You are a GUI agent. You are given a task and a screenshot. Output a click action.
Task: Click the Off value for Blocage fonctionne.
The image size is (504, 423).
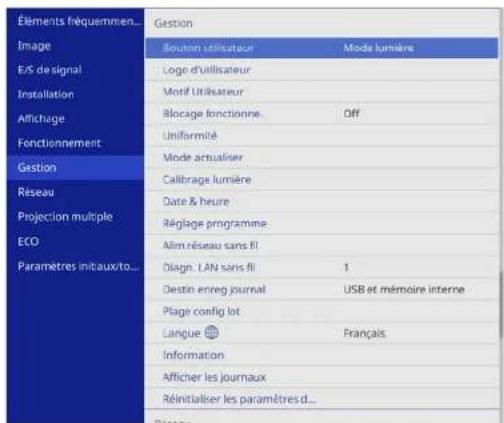pos(351,114)
